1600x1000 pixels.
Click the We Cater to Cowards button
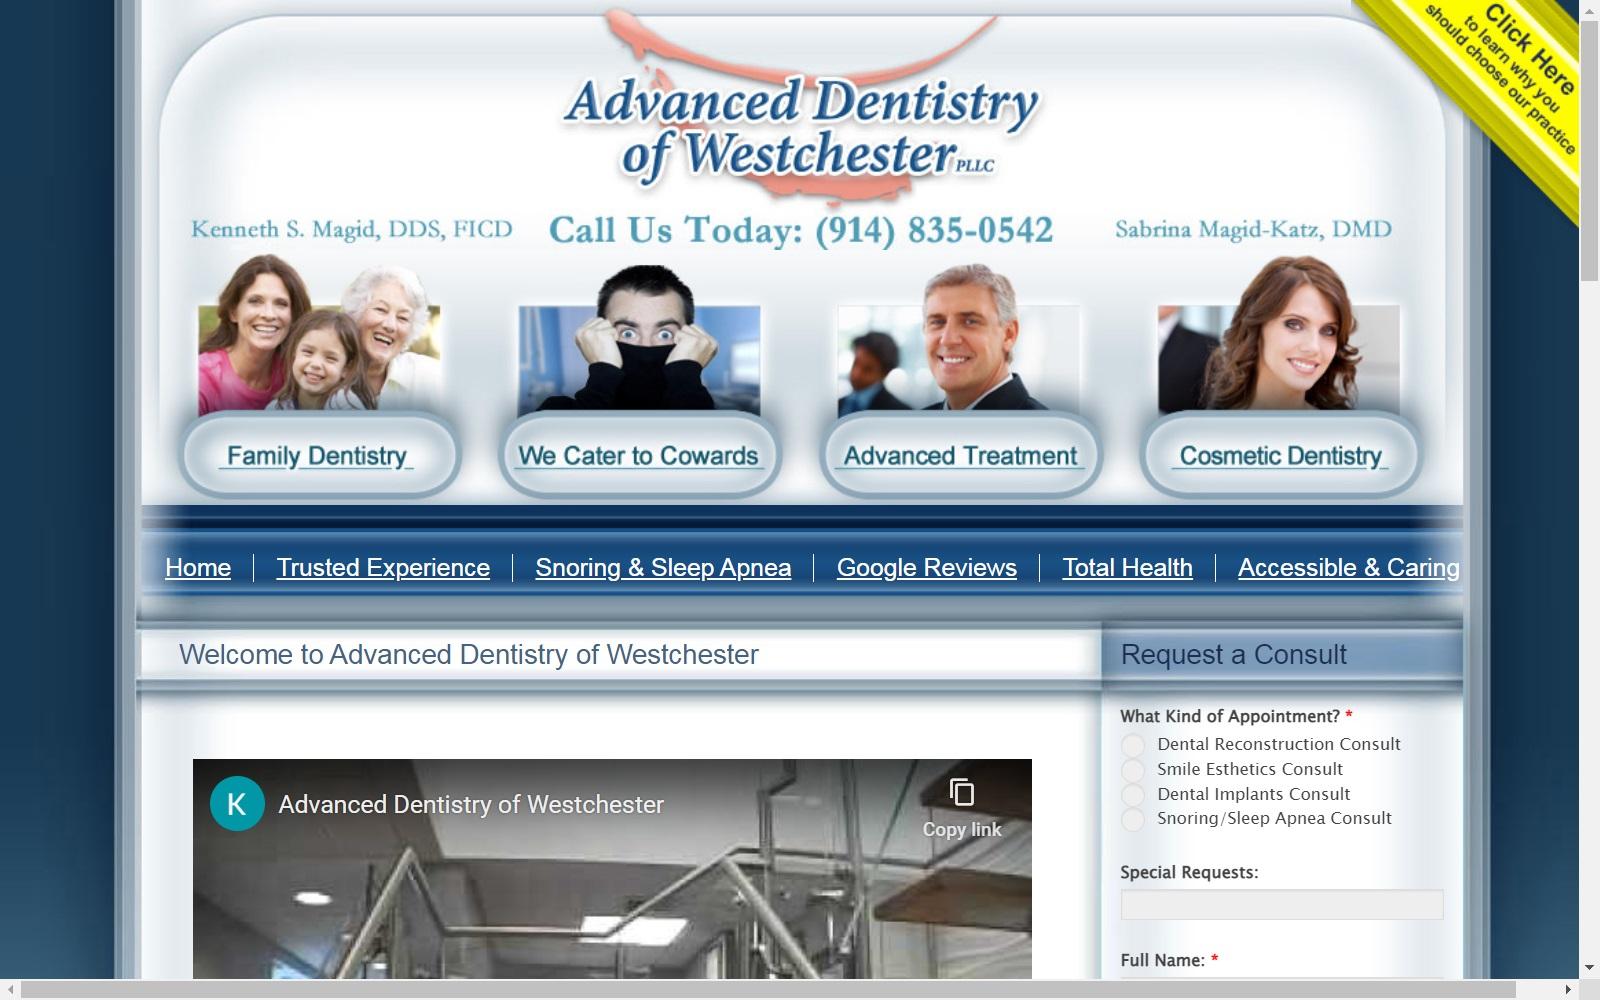(640, 456)
